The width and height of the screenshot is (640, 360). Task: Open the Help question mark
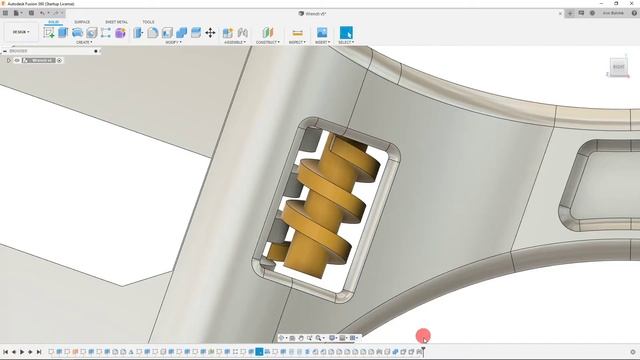pyautogui.click(x=634, y=13)
